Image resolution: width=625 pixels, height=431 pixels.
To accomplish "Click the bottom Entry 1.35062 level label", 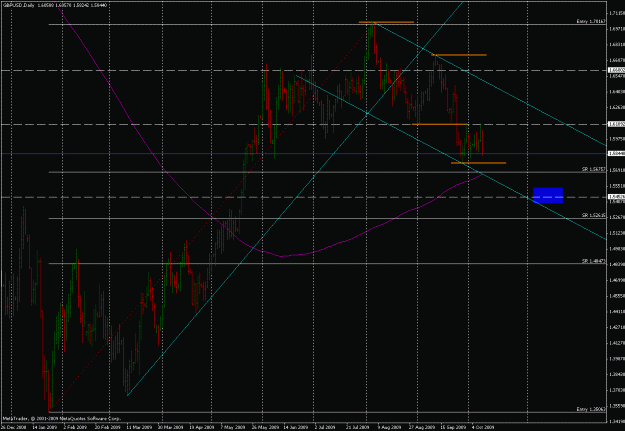I will [591, 409].
